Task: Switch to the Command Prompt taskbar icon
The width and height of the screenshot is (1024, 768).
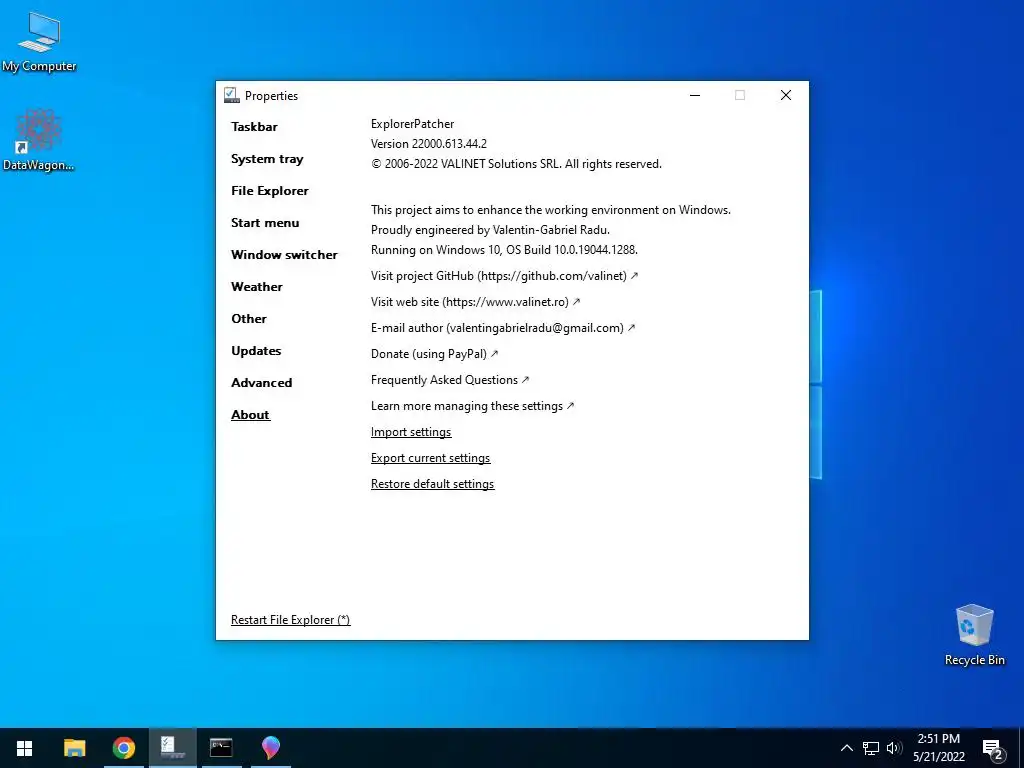Action: [x=221, y=748]
